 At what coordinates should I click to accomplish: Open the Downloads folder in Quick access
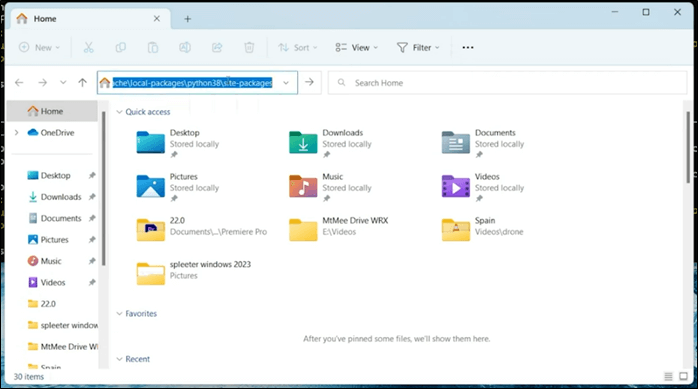tap(331, 143)
